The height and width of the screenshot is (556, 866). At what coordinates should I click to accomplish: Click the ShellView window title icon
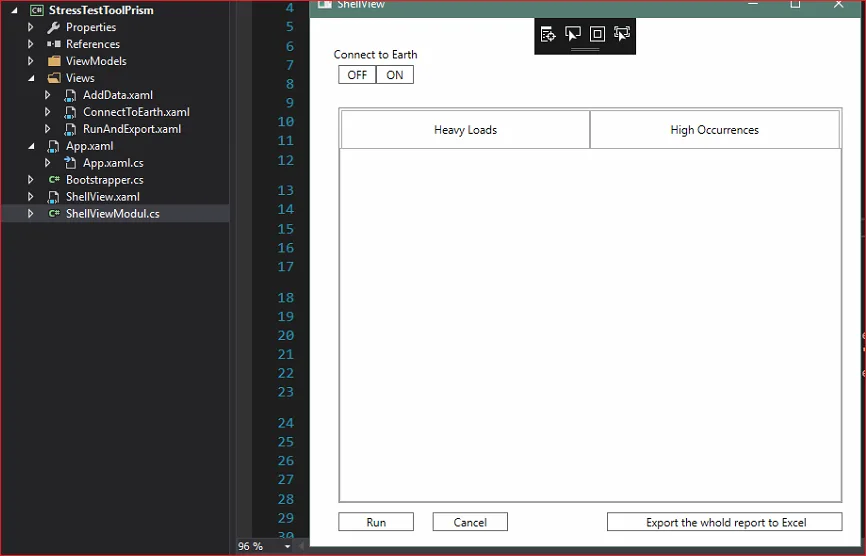click(x=325, y=4)
